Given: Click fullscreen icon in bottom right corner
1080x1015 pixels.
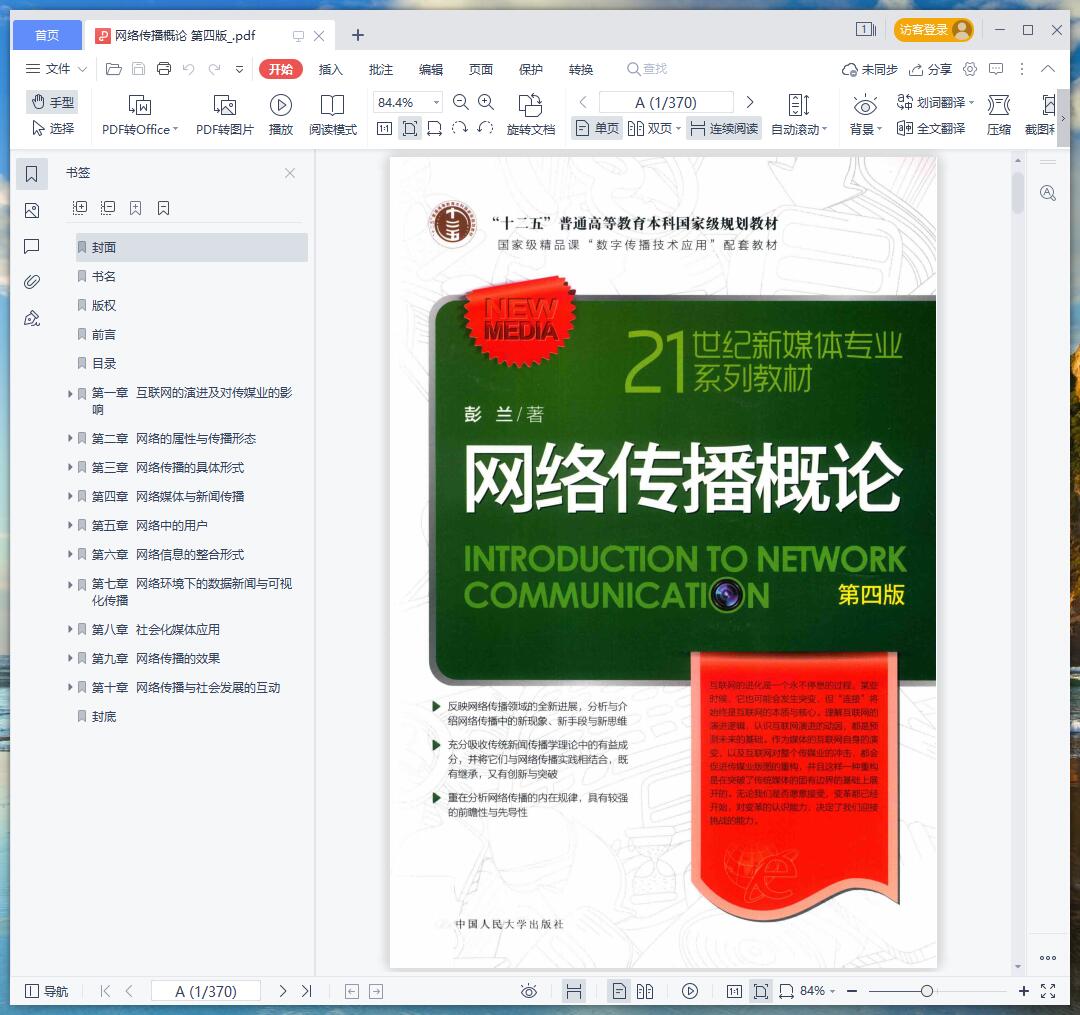Looking at the screenshot, I should tap(1048, 991).
